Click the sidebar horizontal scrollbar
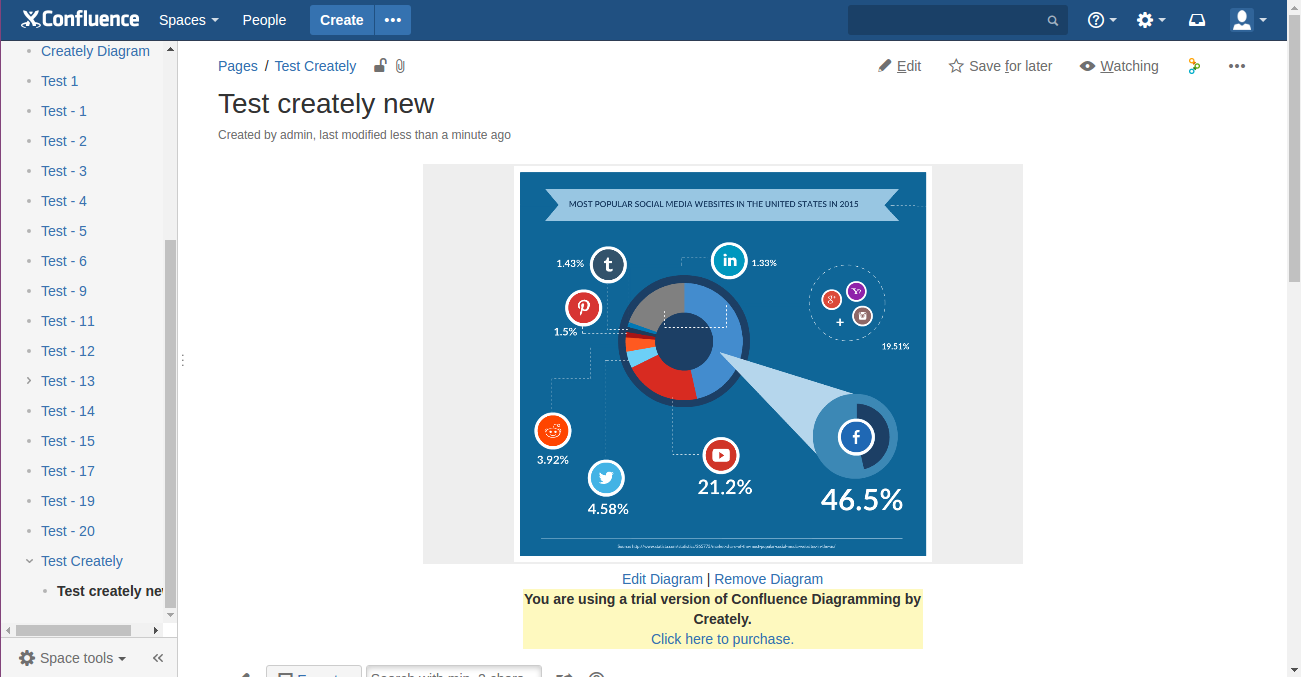Viewport: 1301px width, 677px height. click(72, 630)
